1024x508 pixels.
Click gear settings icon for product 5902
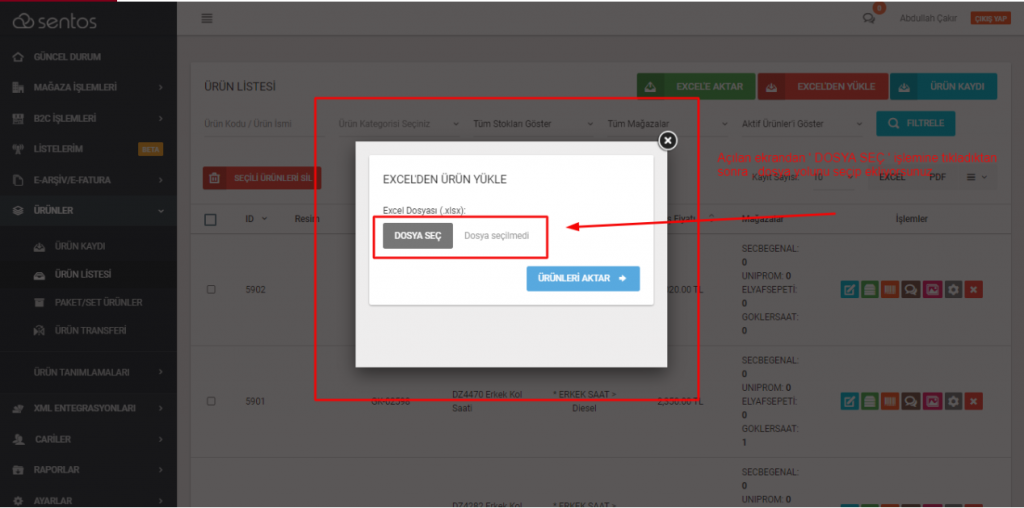coord(953,290)
